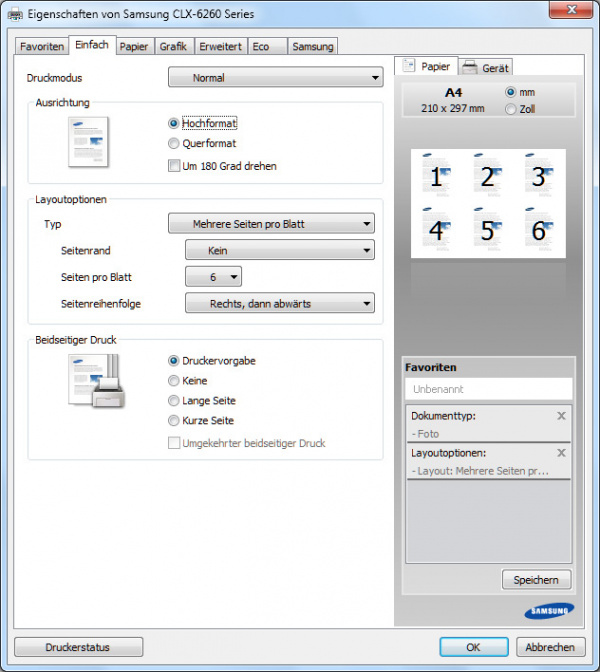600x672 pixels.
Task: Expand the Seitenrand dropdown
Action: (x=280, y=250)
